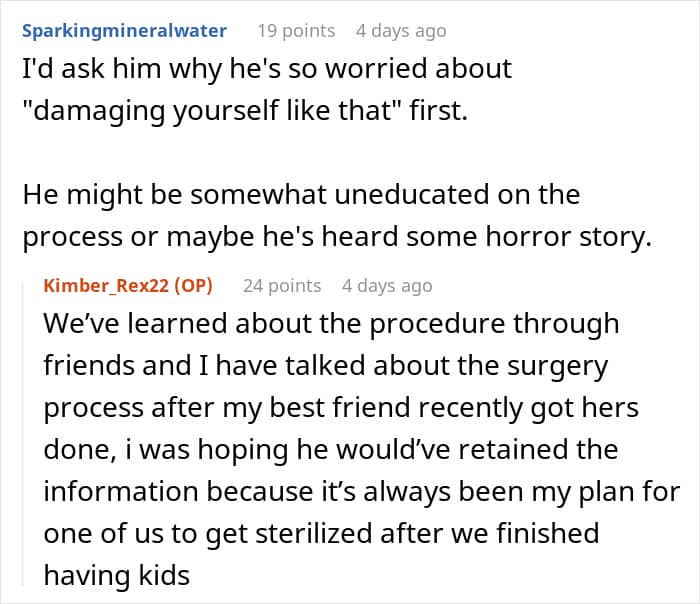Click the 19 points score

tap(295, 31)
